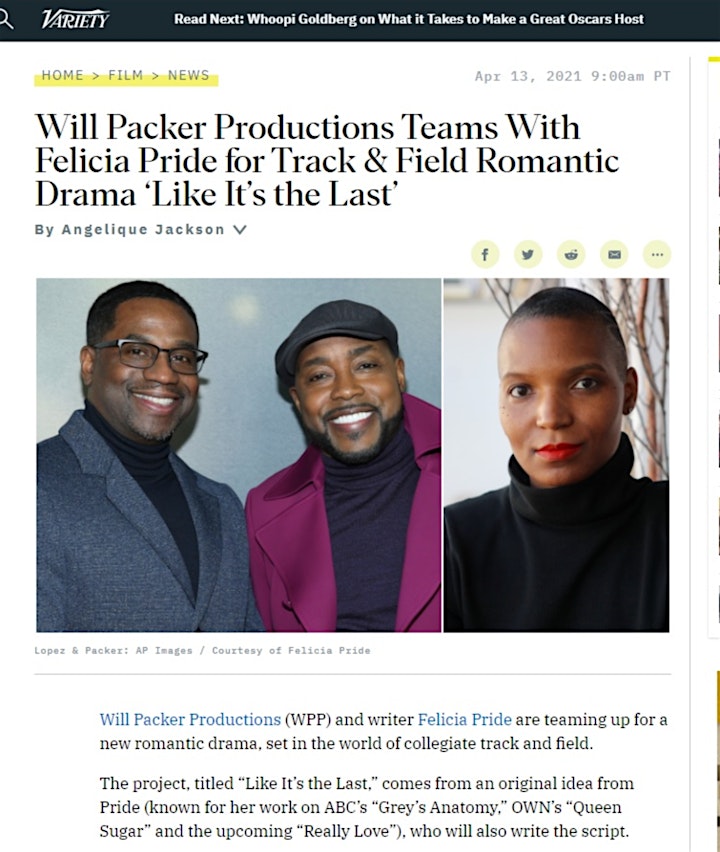Go to HOME breadcrumb
Viewport: 720px width, 852px height.
pos(62,75)
